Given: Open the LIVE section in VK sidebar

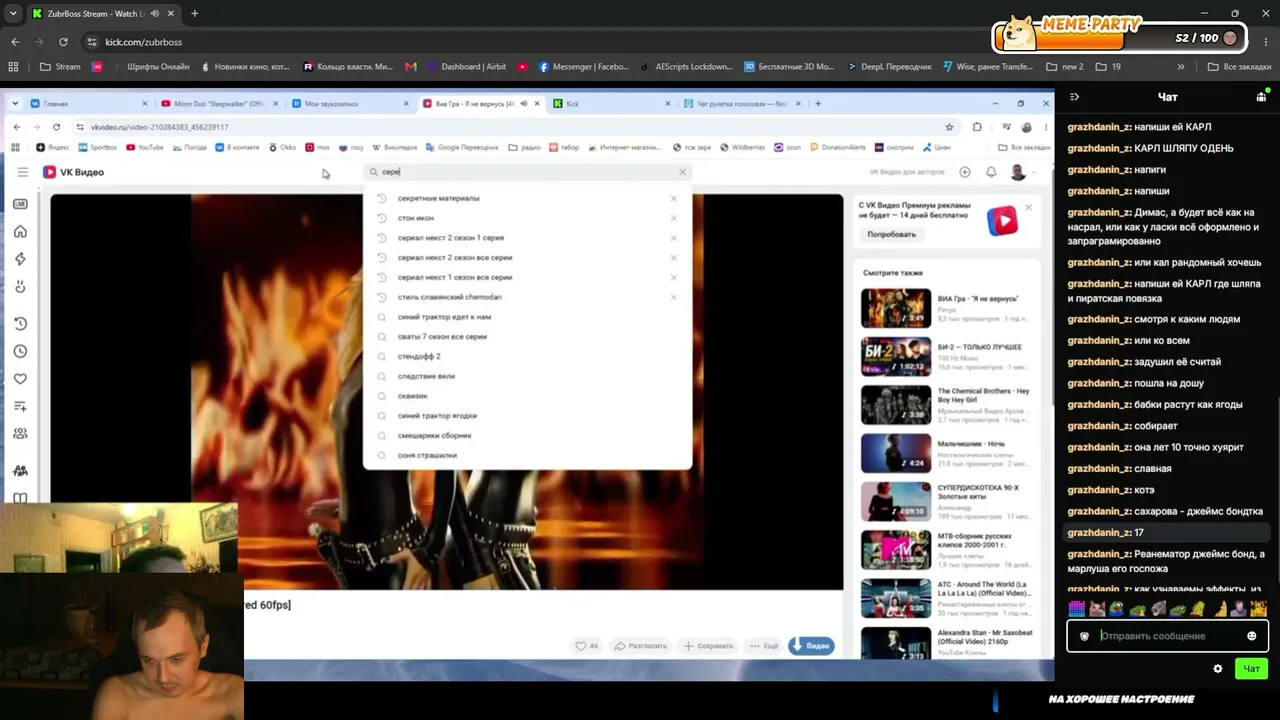Looking at the screenshot, I should pyautogui.click(x=20, y=204).
